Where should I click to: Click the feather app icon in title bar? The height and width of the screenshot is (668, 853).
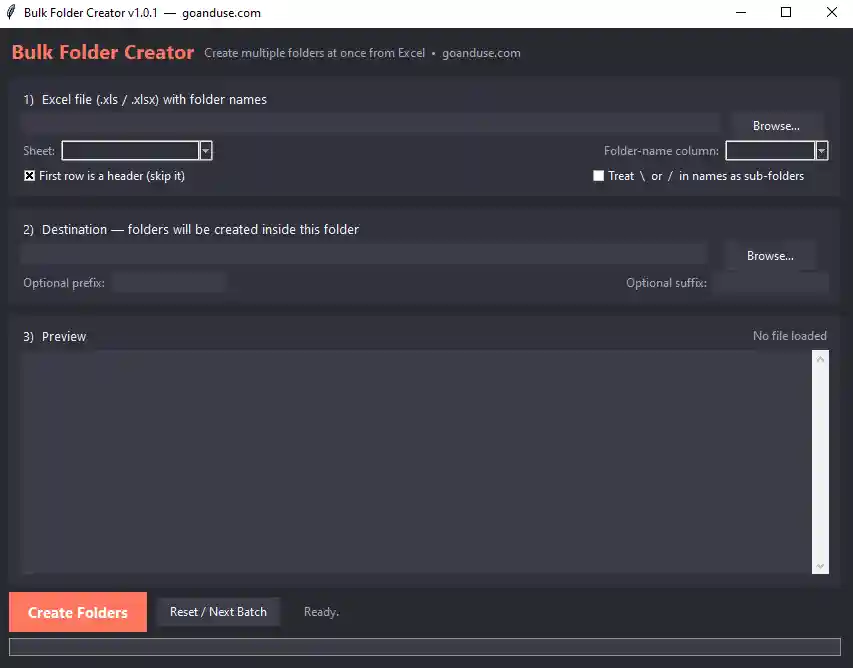[x=11, y=13]
